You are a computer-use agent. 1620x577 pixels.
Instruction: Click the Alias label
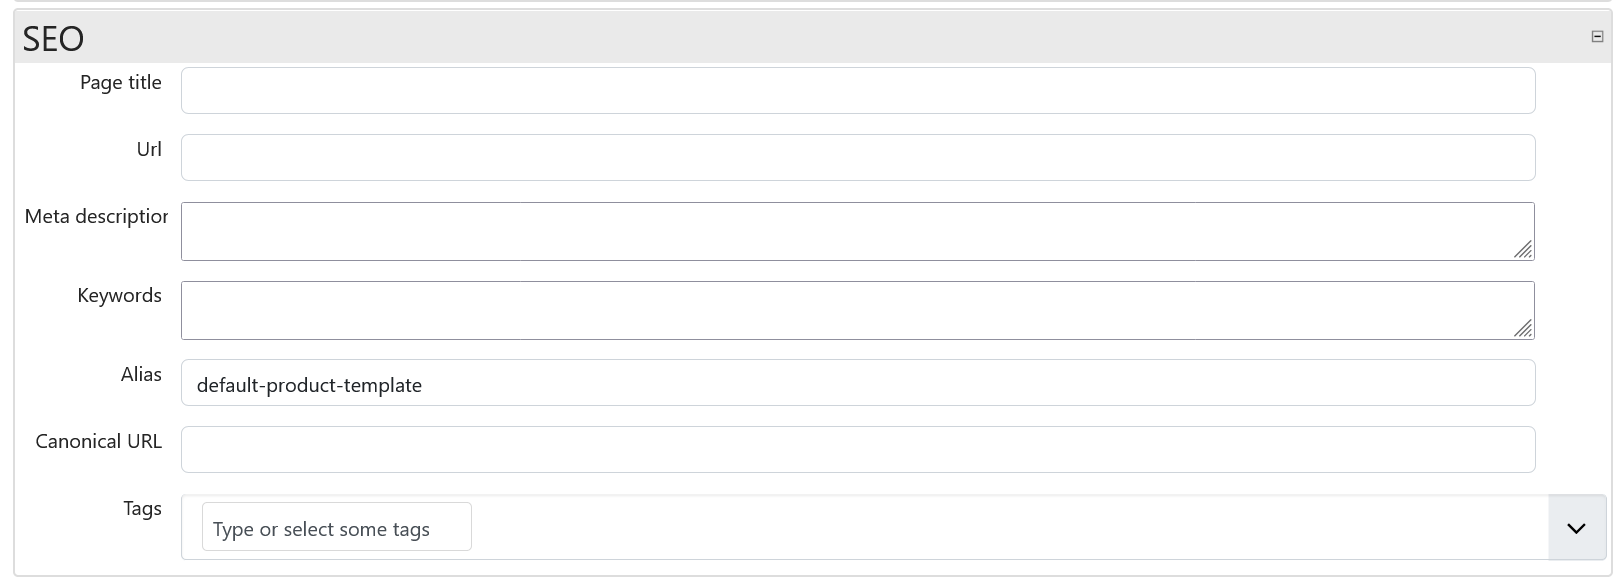[141, 375]
